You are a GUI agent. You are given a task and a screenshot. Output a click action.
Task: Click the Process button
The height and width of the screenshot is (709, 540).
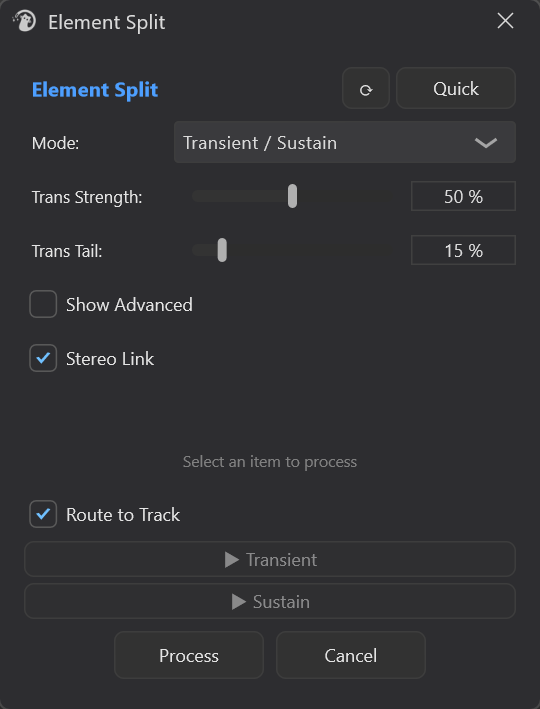[x=189, y=655]
